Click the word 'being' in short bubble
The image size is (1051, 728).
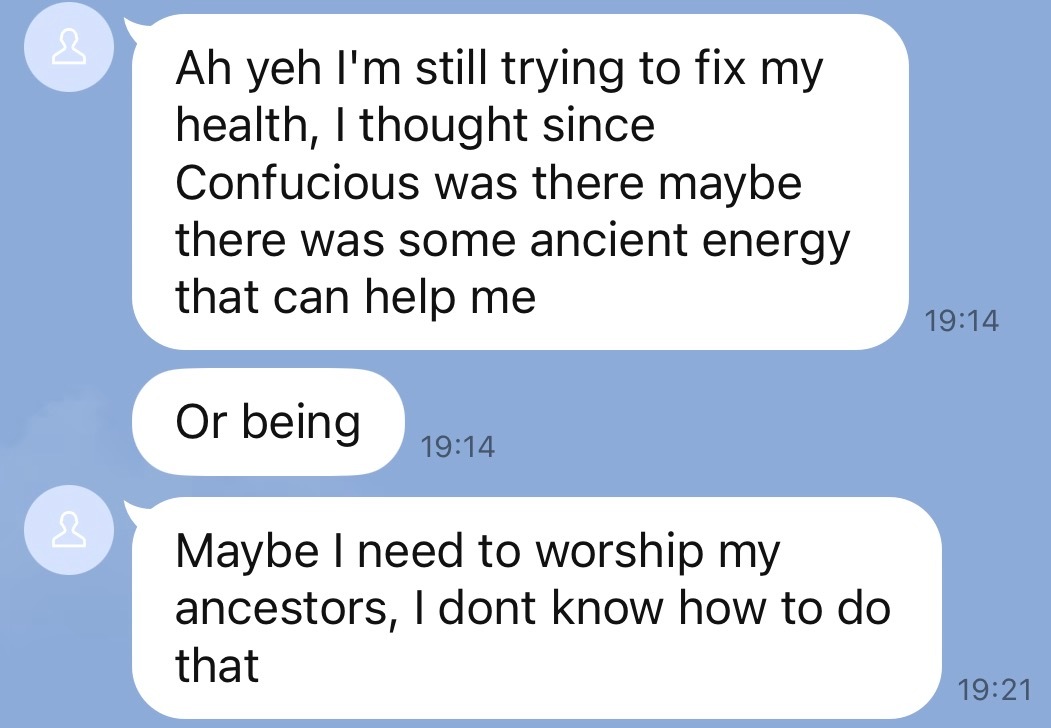coord(301,424)
